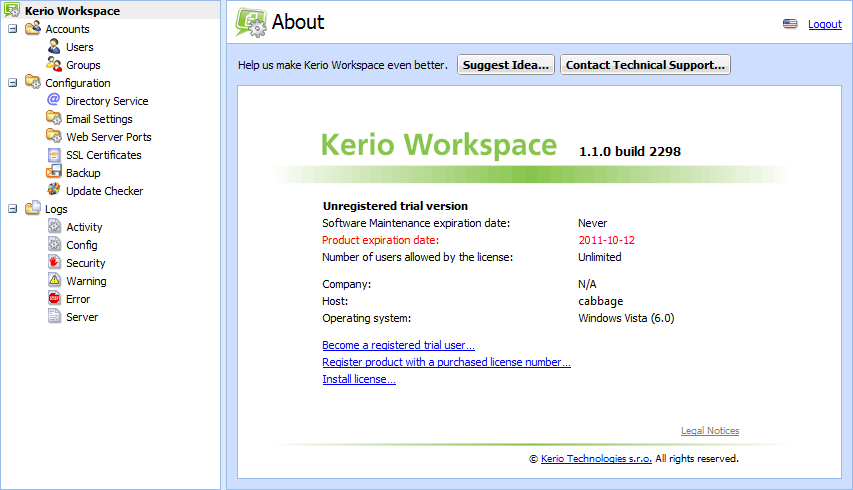Image resolution: width=853 pixels, height=490 pixels.
Task: Collapse the Logs tree node
Action: tap(13, 209)
